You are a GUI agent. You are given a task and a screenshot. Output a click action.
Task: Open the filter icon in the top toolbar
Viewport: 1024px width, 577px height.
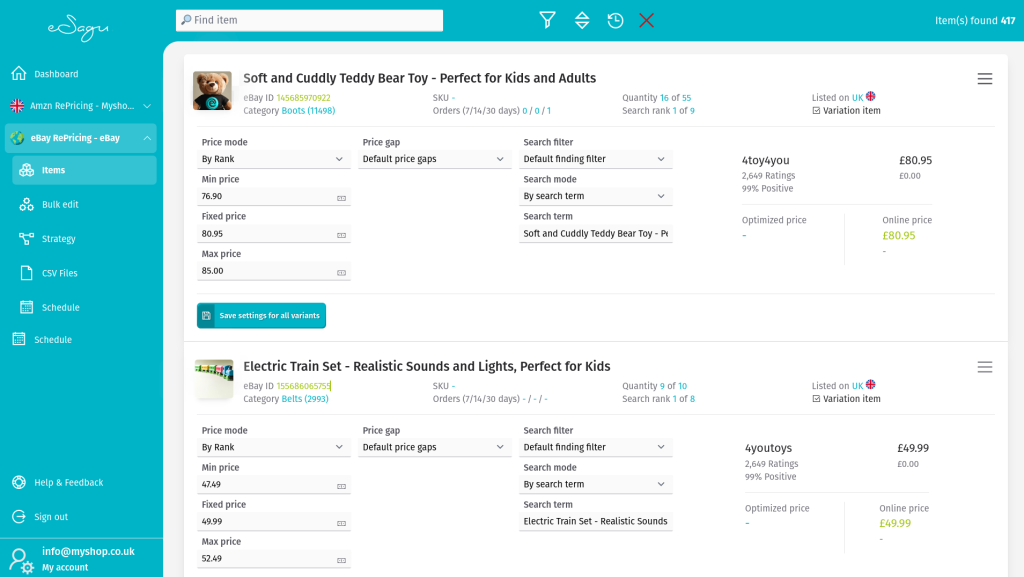click(x=547, y=20)
